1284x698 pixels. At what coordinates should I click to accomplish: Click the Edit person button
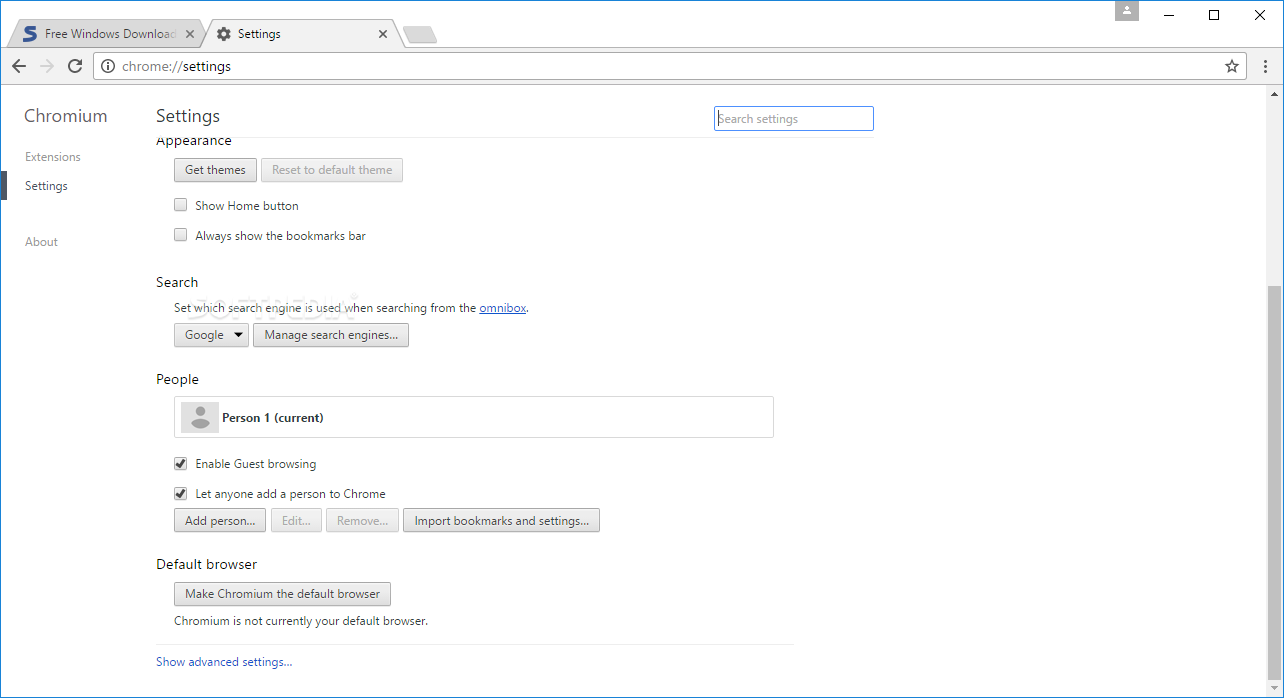click(296, 521)
